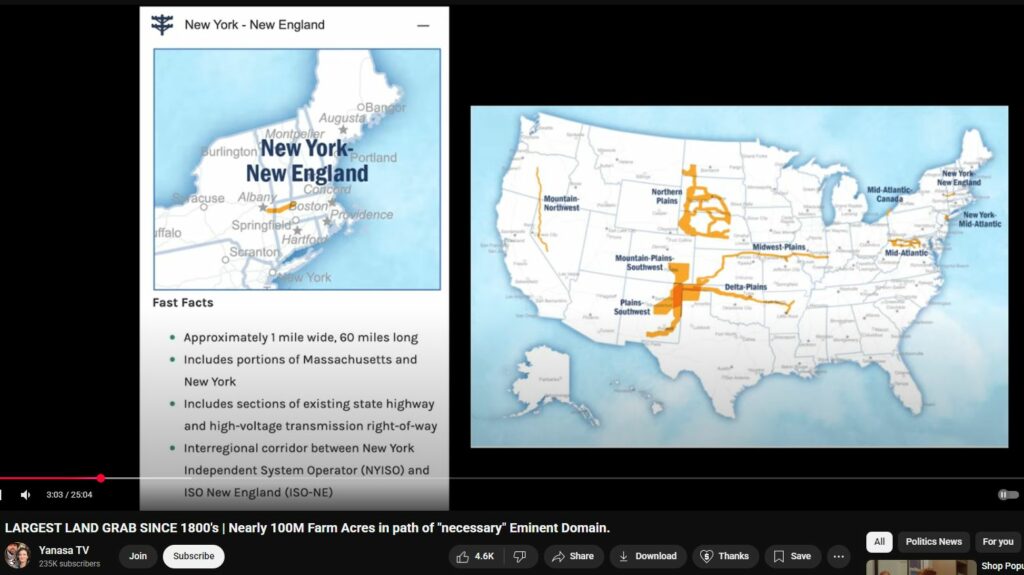Open more actions ellipsis menu

point(839,556)
